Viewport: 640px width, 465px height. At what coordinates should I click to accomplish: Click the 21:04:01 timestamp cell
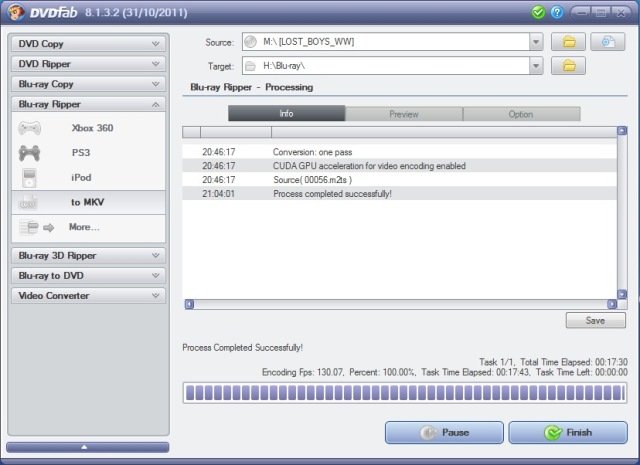pos(219,194)
